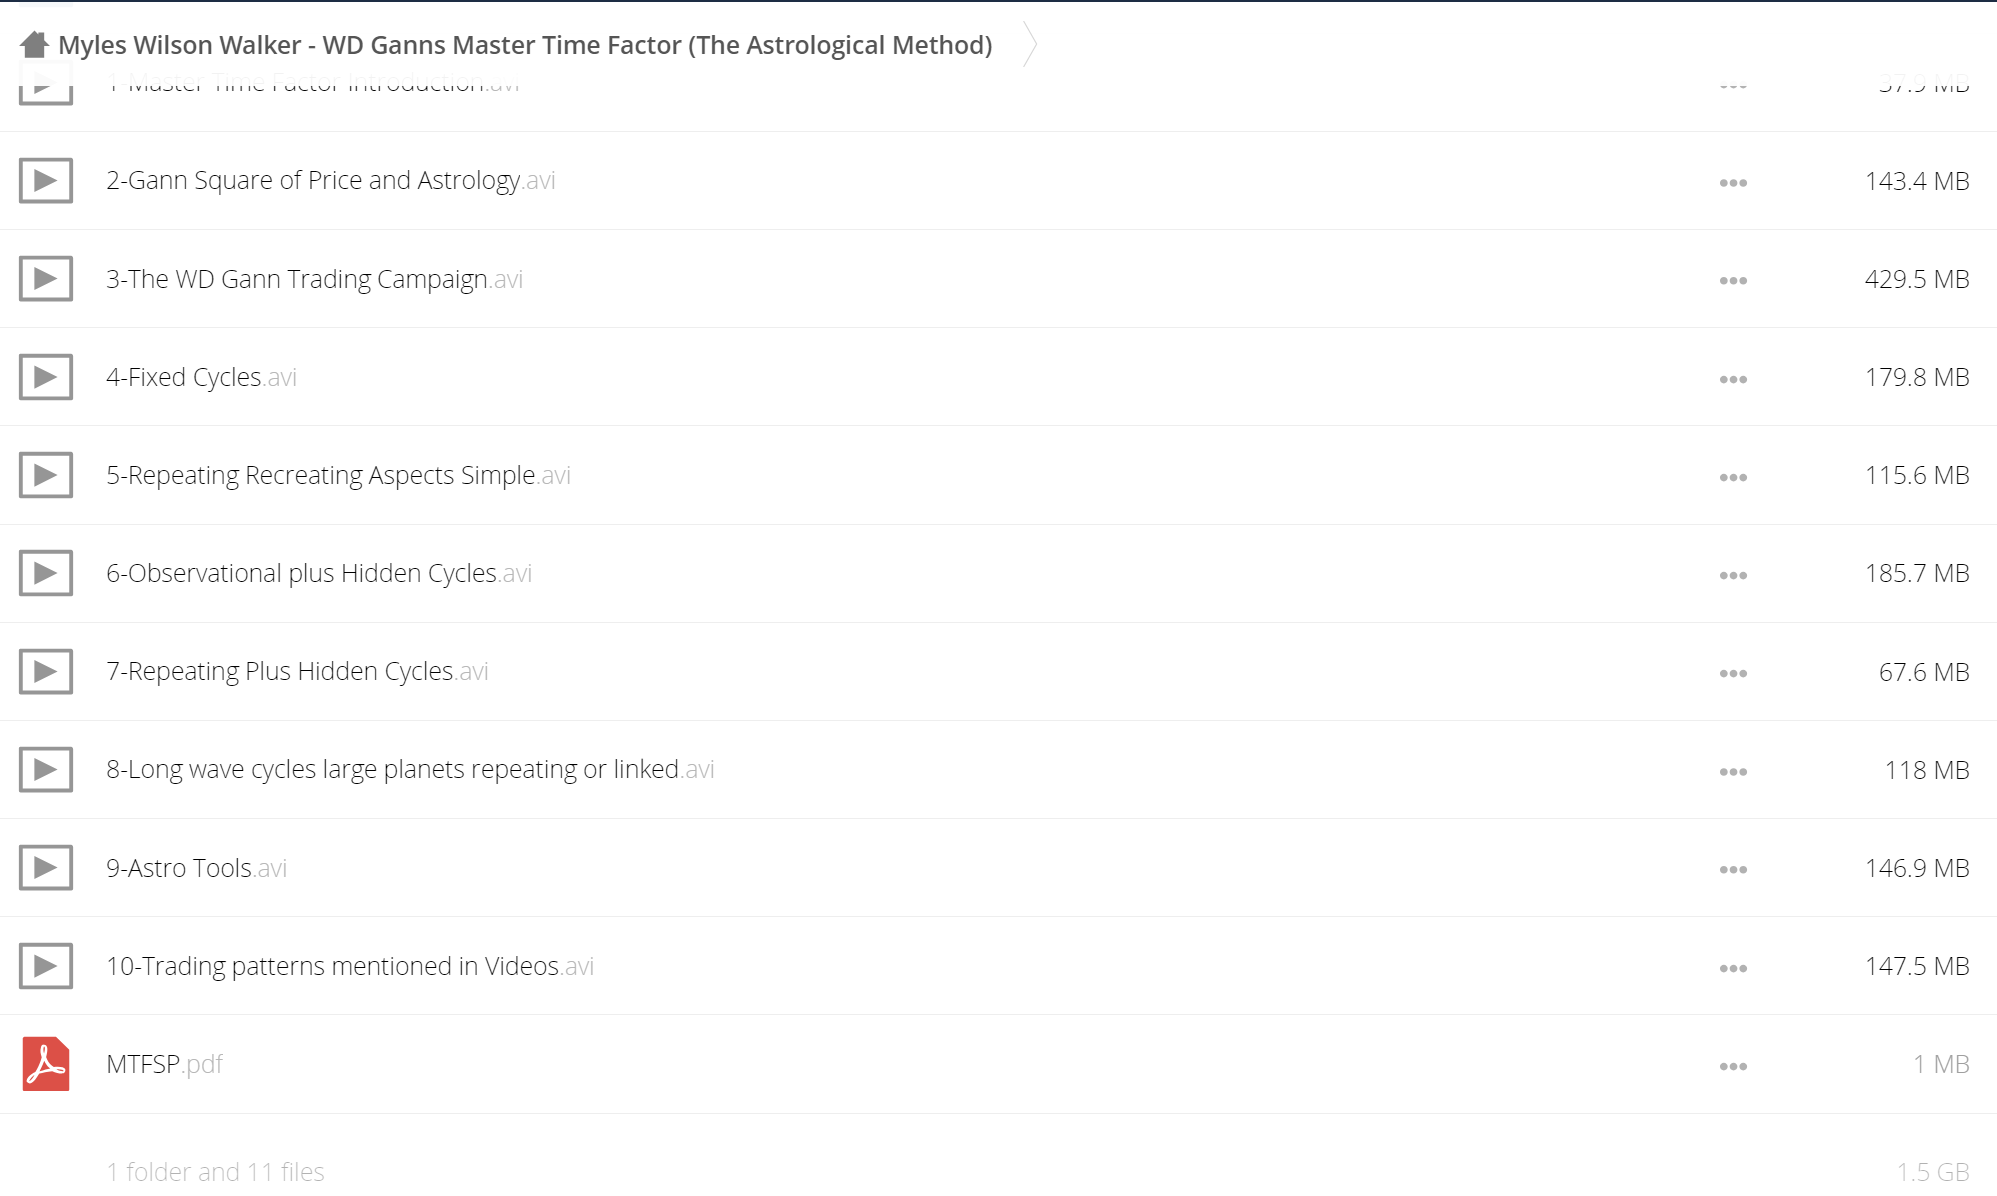The width and height of the screenshot is (1997, 1196).
Task: Click the home icon in breadcrumb
Action: 34,45
